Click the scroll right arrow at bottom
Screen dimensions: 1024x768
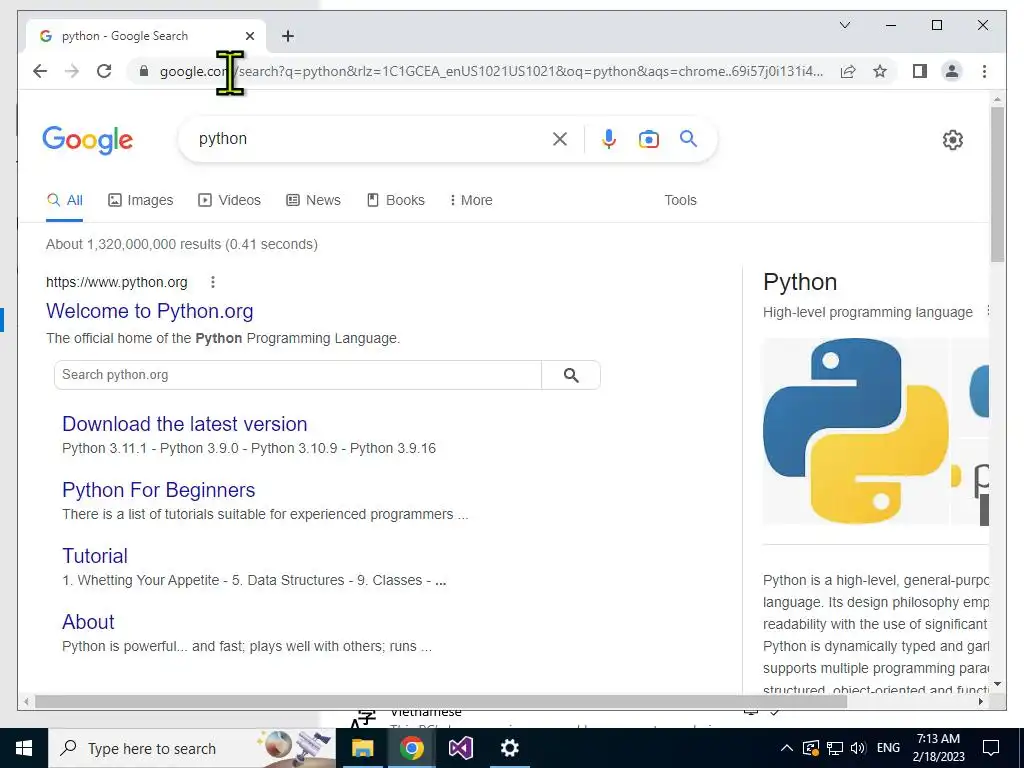[981, 701]
